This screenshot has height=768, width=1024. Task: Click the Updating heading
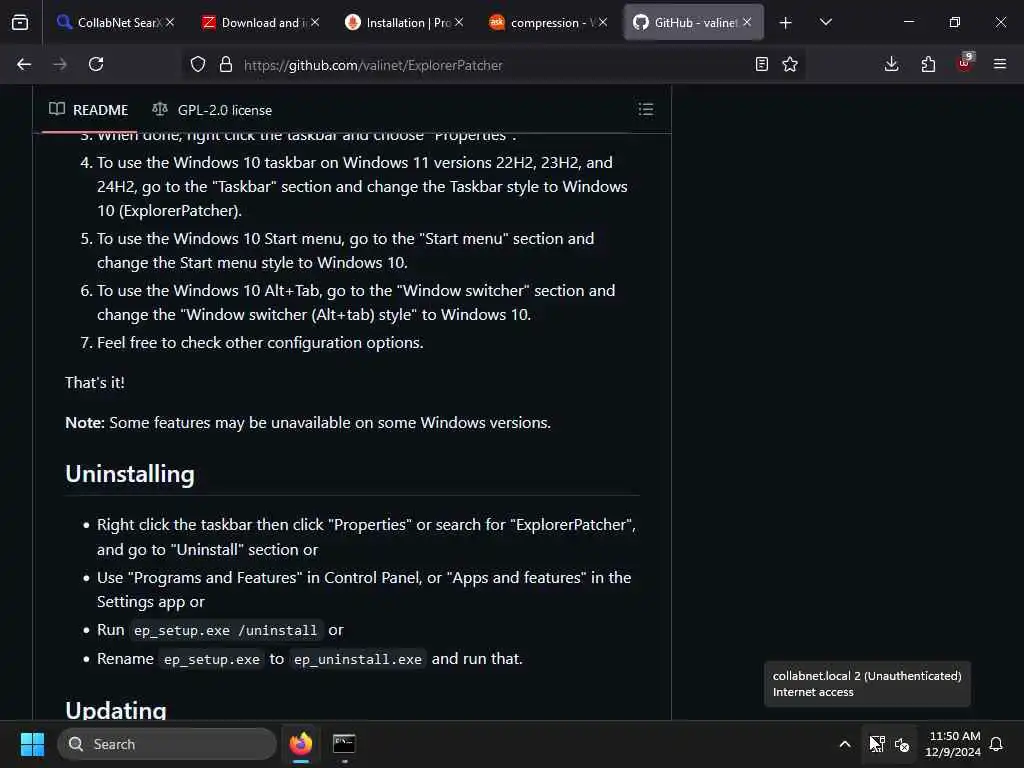tap(116, 709)
